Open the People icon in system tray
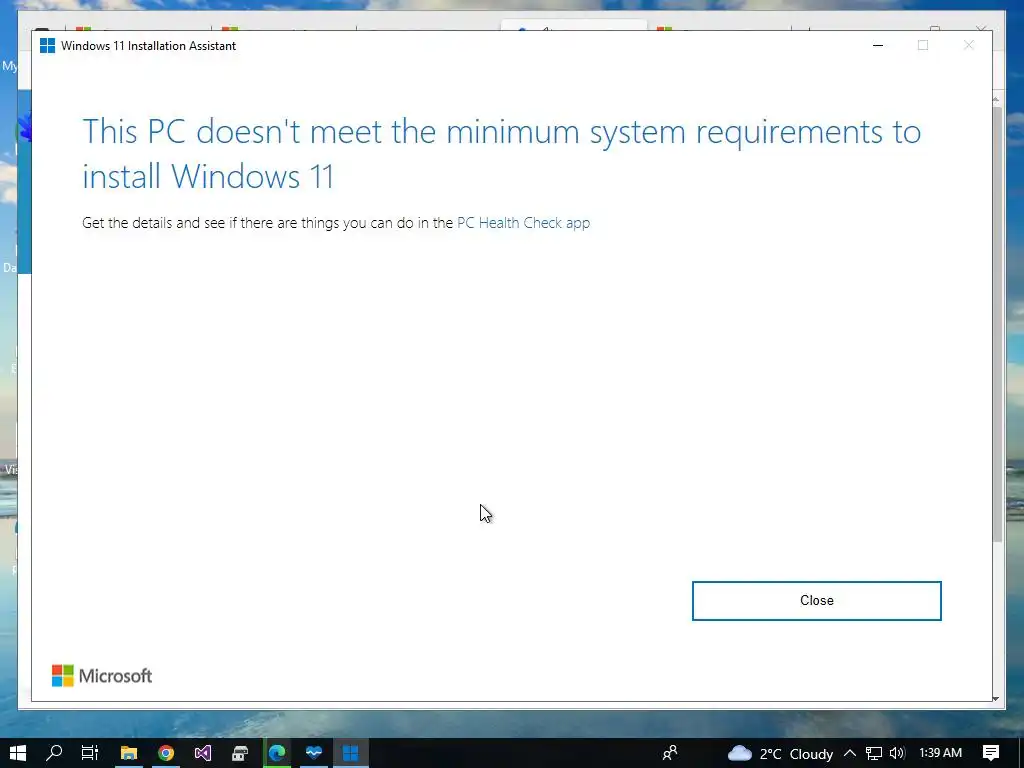Screen dimensions: 1024x768 point(669,753)
